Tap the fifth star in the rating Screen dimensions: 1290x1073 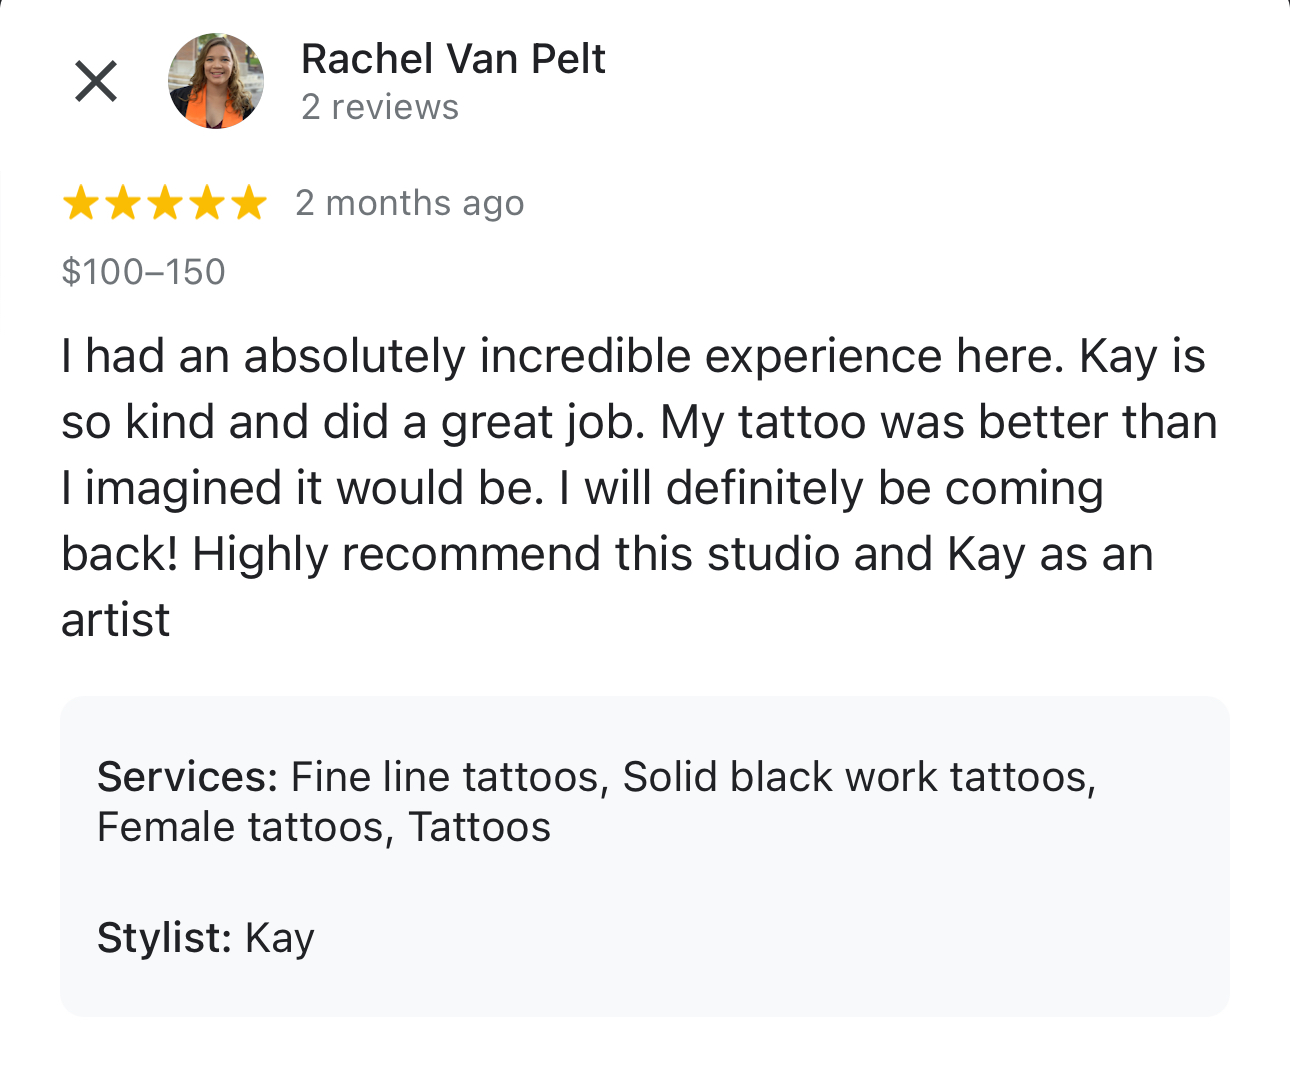[249, 204]
